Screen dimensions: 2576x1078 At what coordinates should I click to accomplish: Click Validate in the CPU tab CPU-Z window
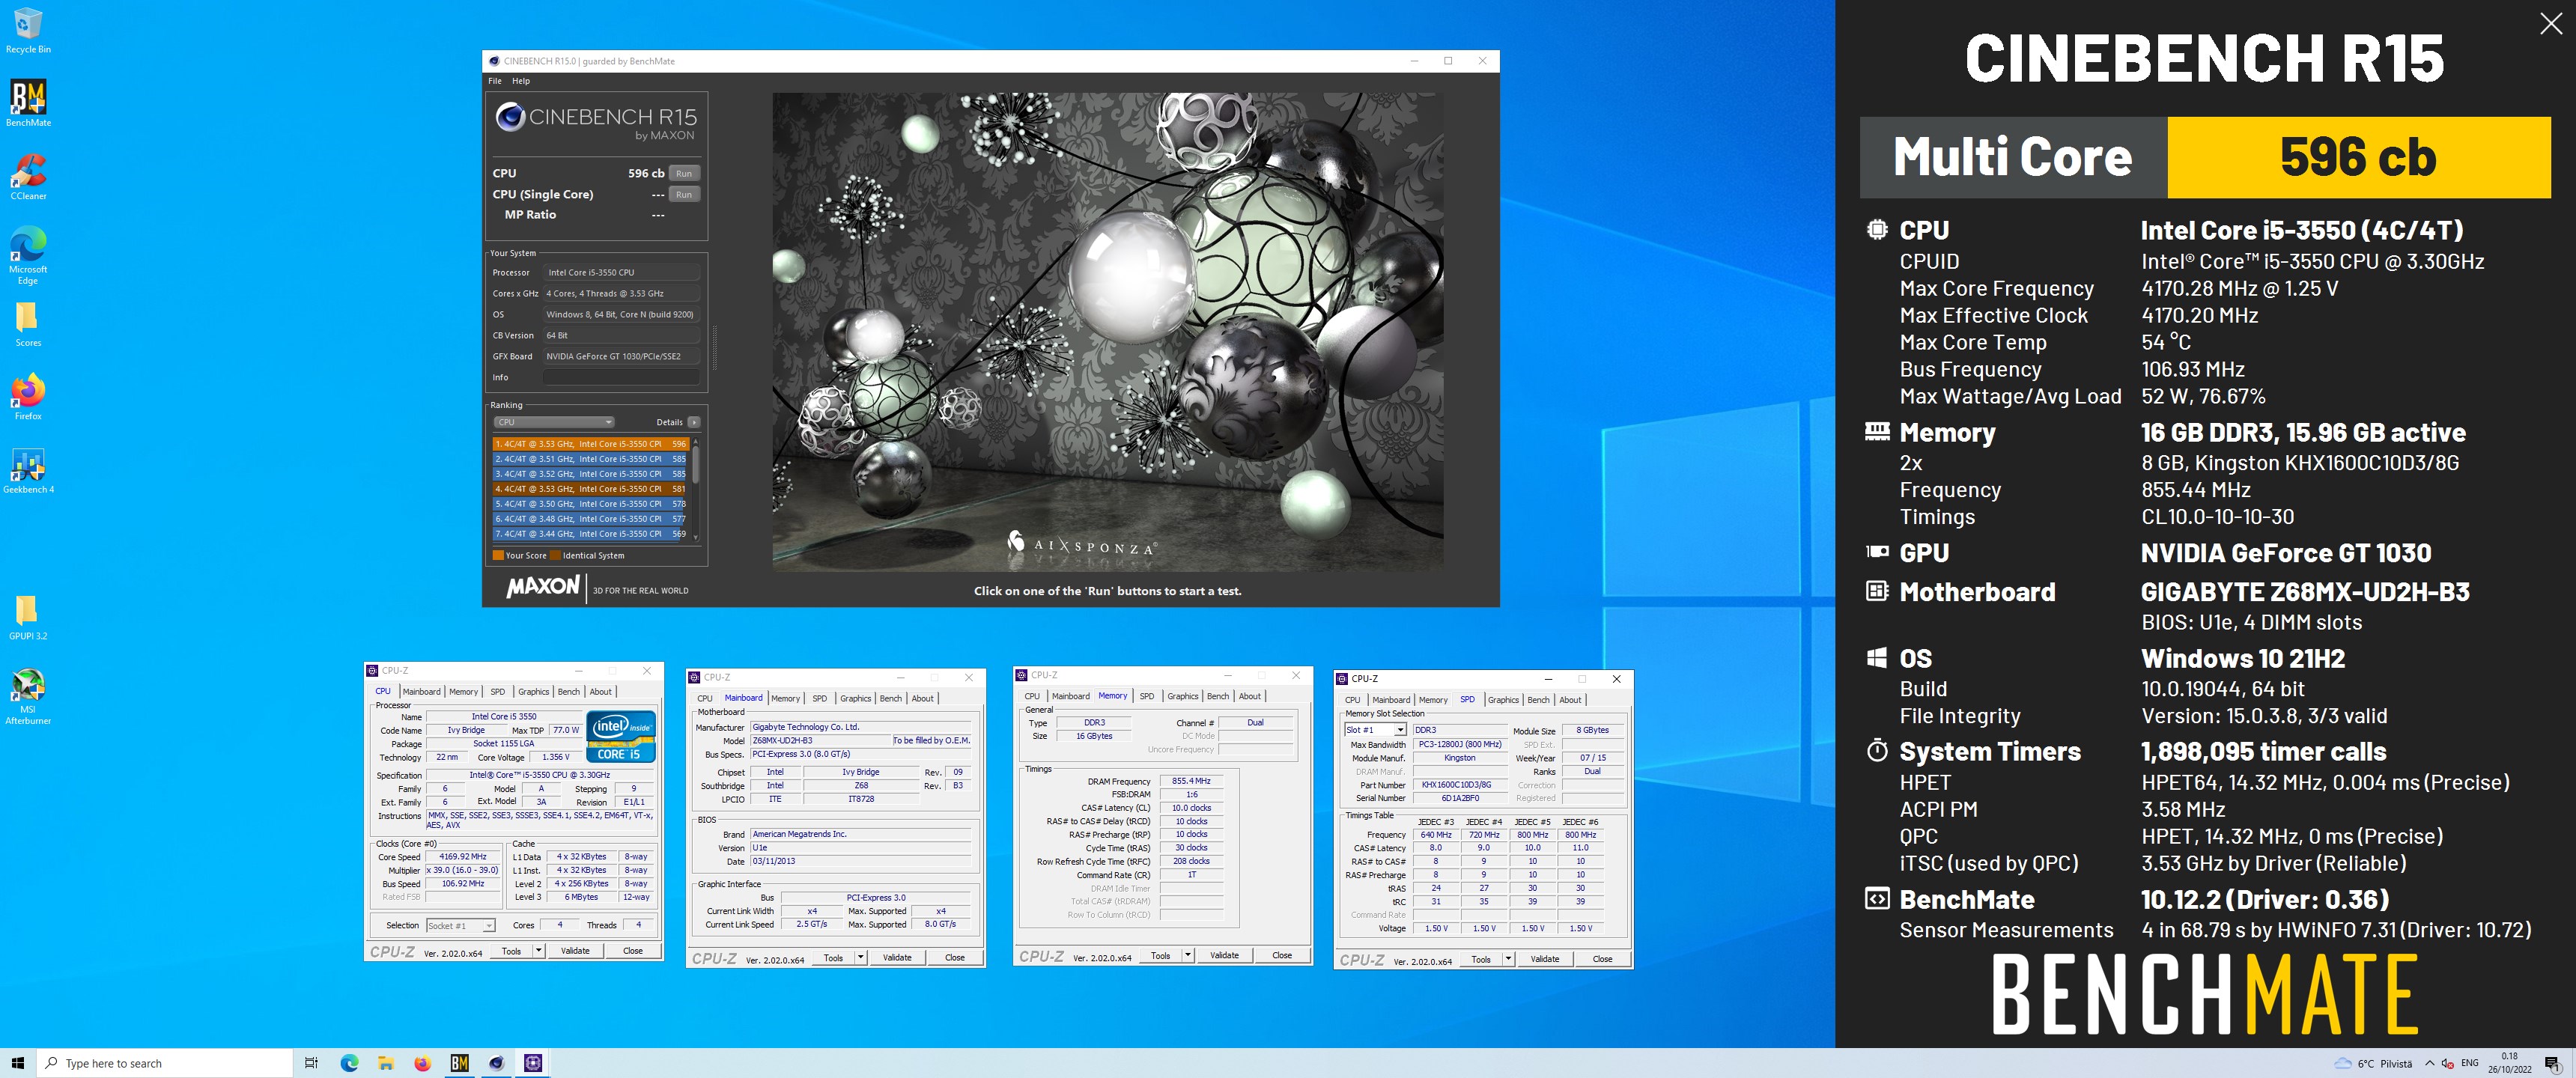pos(575,951)
